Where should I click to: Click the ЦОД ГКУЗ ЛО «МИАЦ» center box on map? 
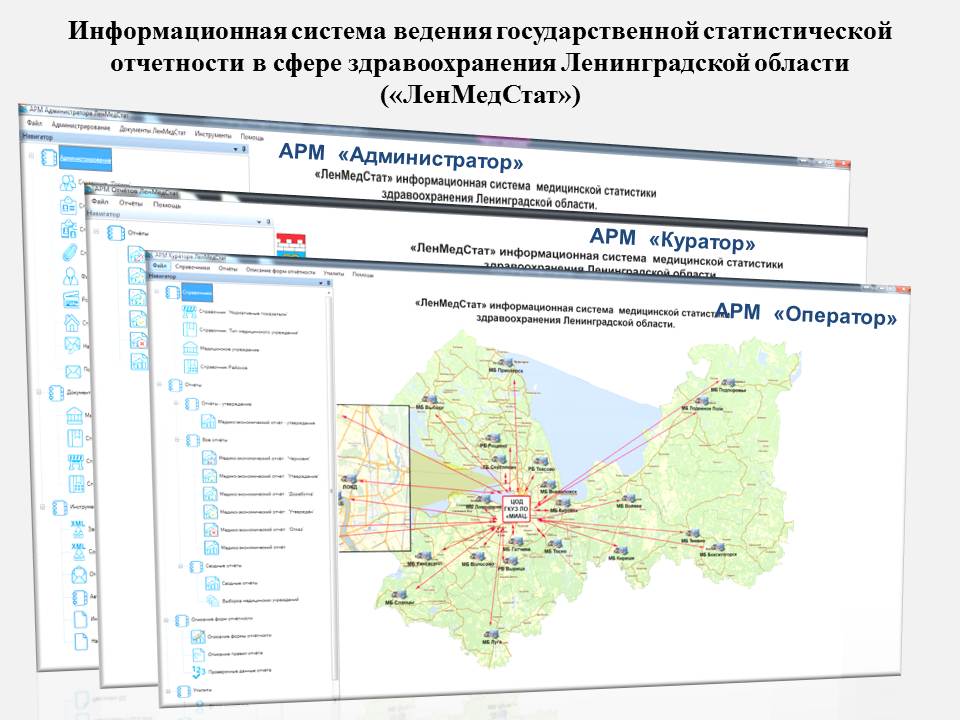pyautogui.click(x=515, y=509)
